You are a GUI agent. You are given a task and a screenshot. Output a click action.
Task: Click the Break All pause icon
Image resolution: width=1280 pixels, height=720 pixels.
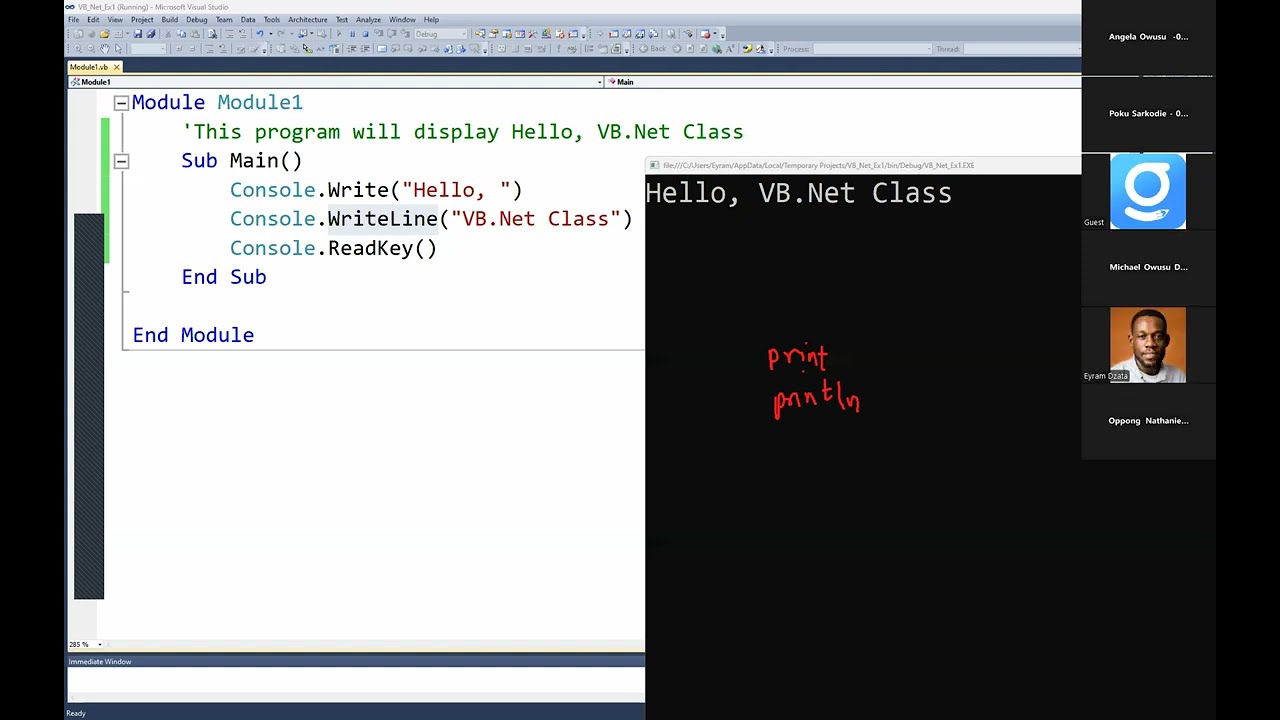[x=352, y=34]
